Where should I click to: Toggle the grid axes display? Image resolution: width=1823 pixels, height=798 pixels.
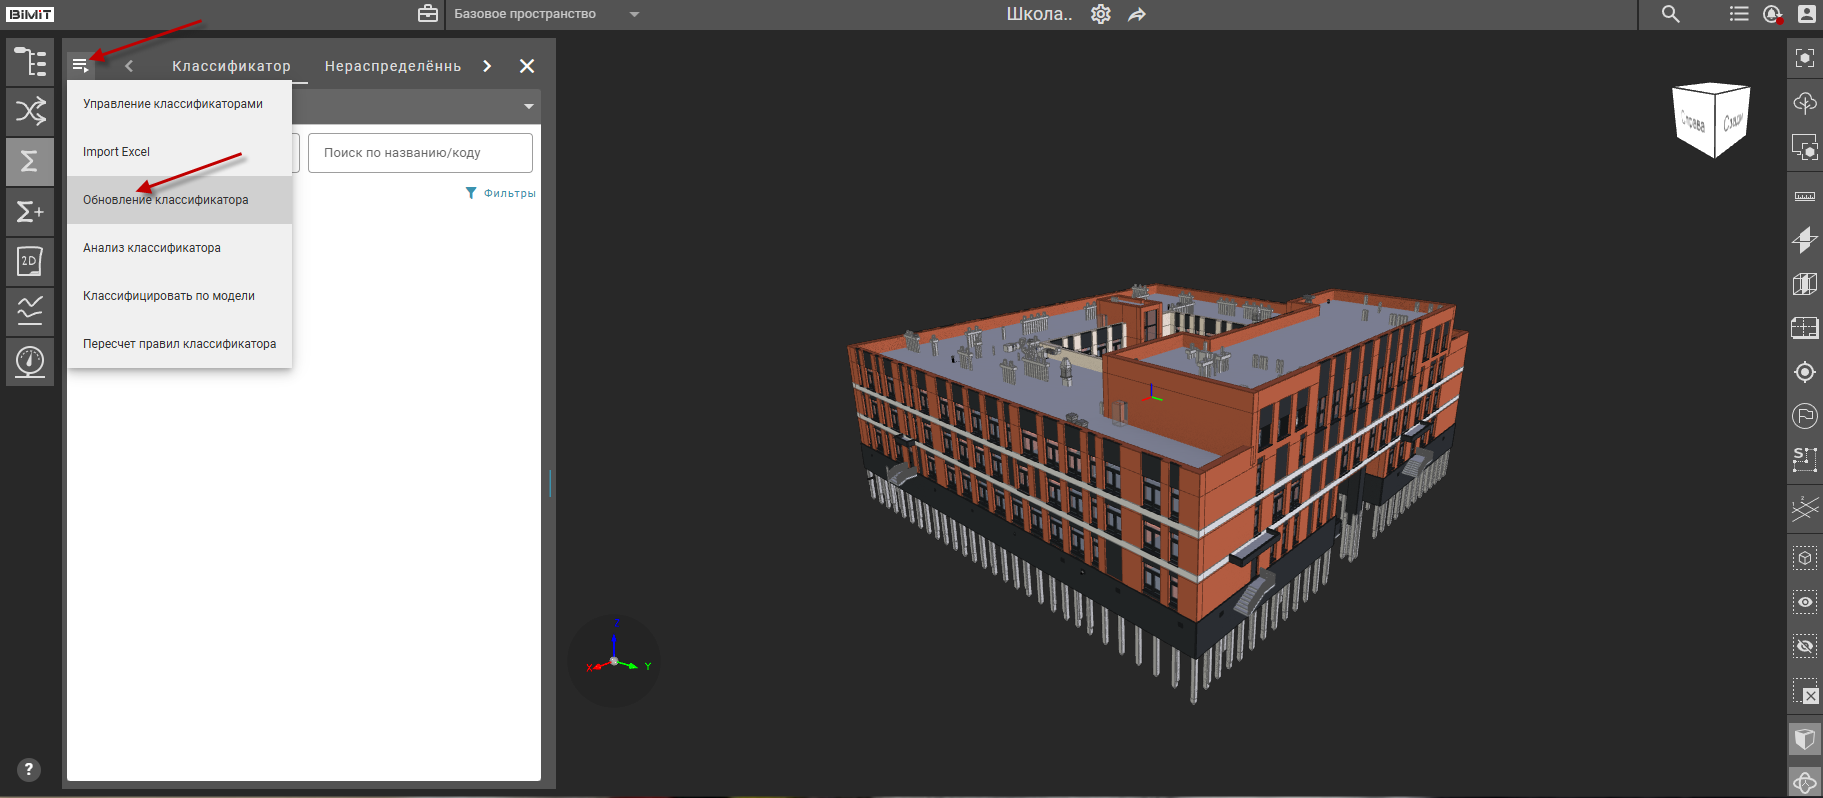1805,509
